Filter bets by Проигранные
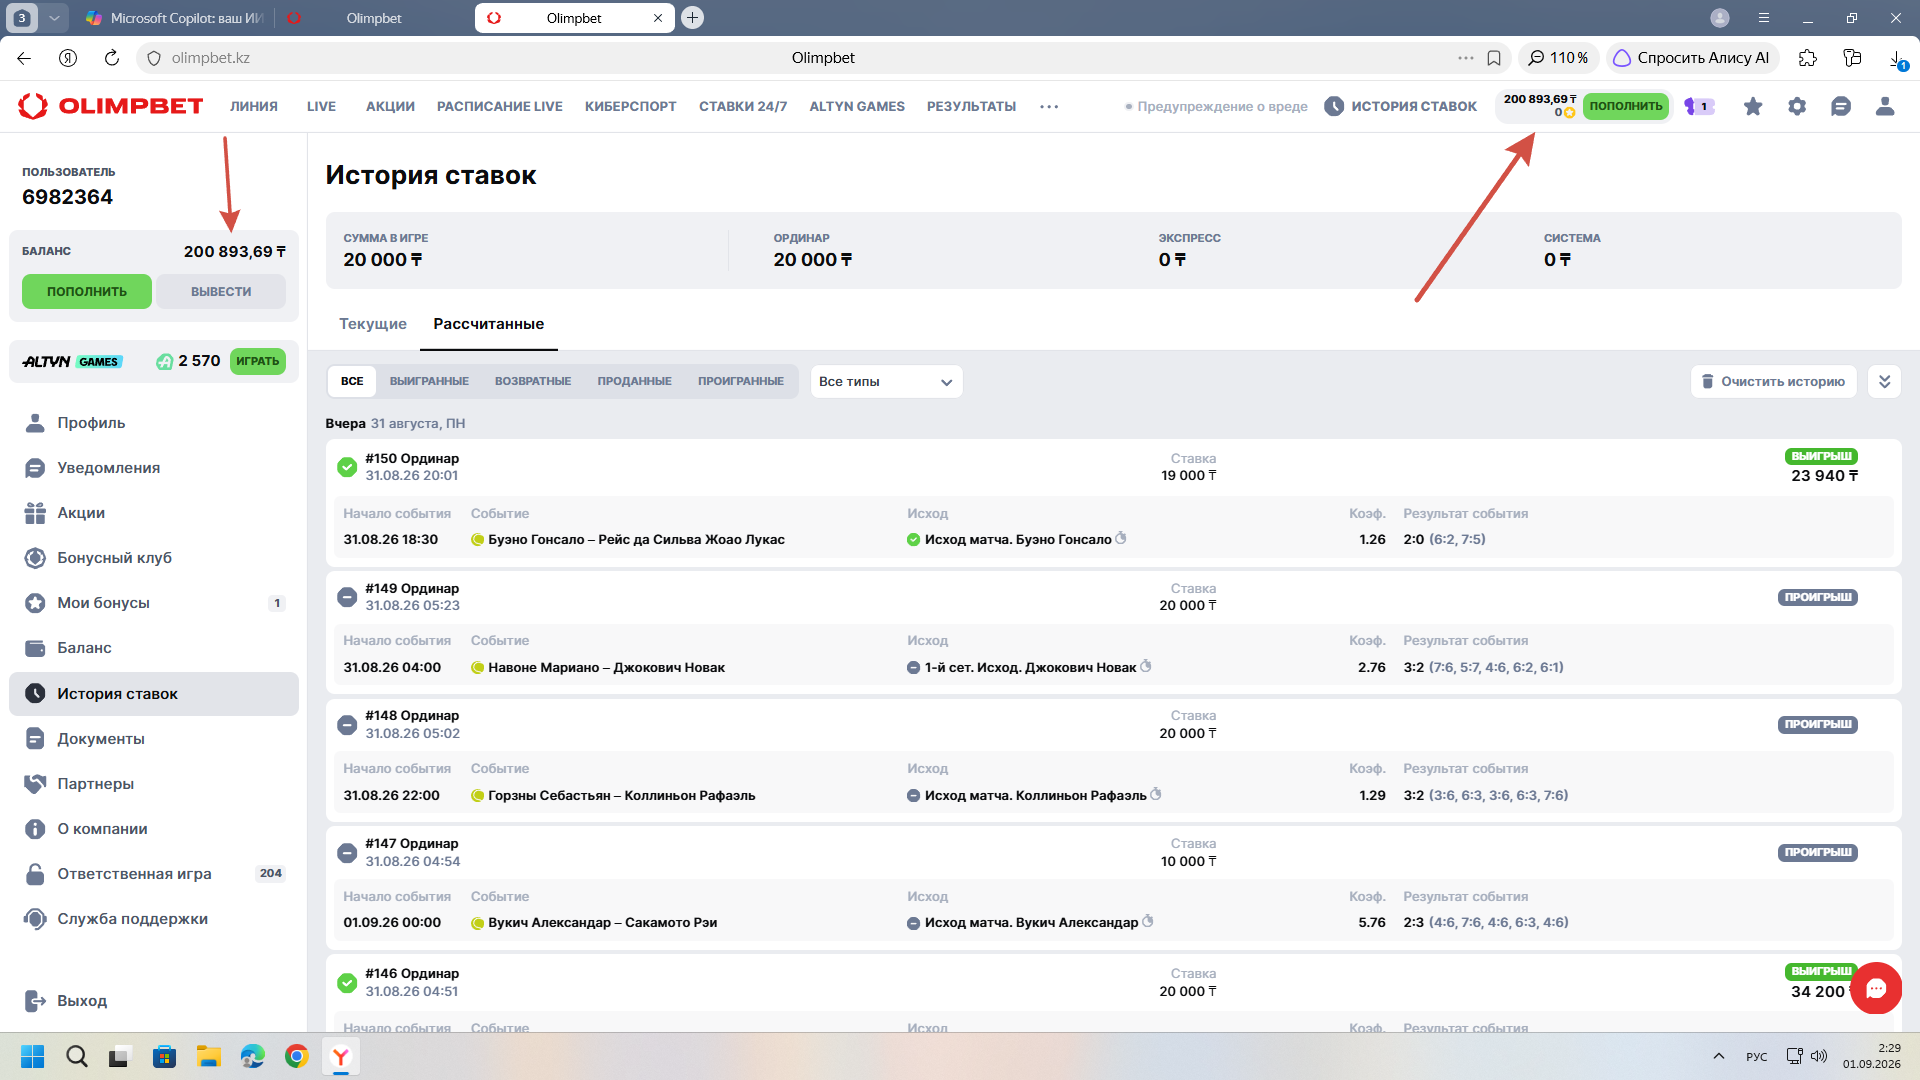Image resolution: width=1920 pixels, height=1080 pixels. pyautogui.click(x=741, y=382)
